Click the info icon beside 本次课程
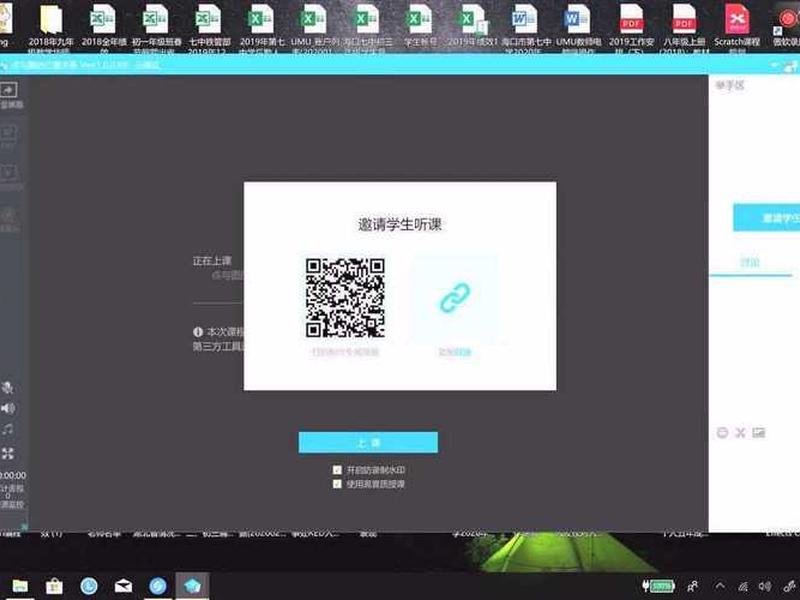 tap(198, 332)
